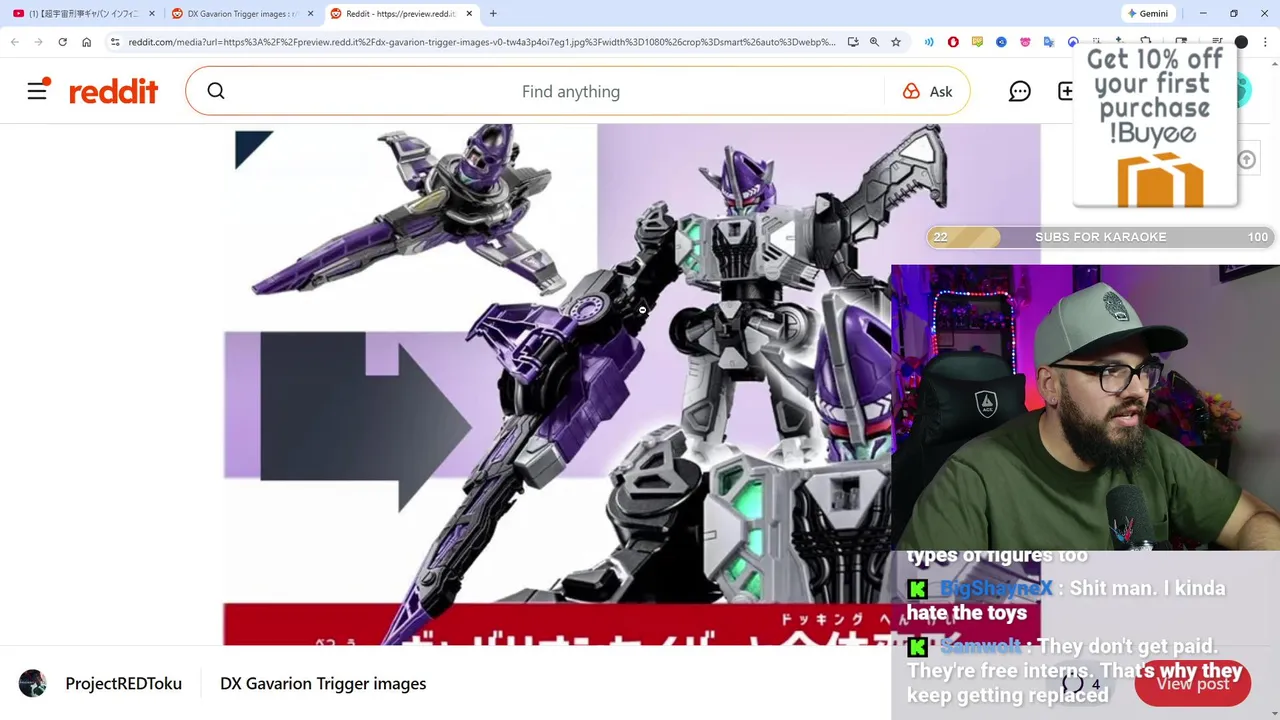
Task: Open the Reddit hamburger menu
Action: pyautogui.click(x=37, y=92)
